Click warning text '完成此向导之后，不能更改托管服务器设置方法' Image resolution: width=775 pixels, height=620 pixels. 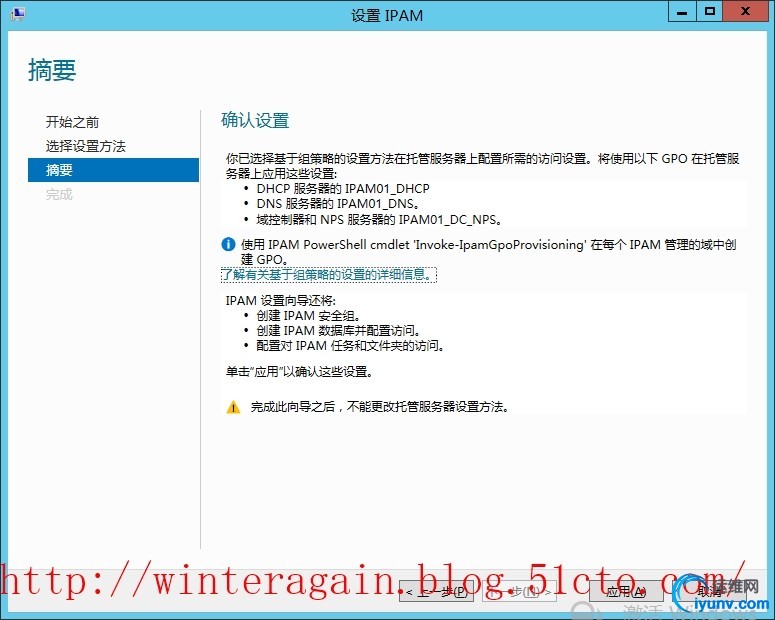click(380, 407)
